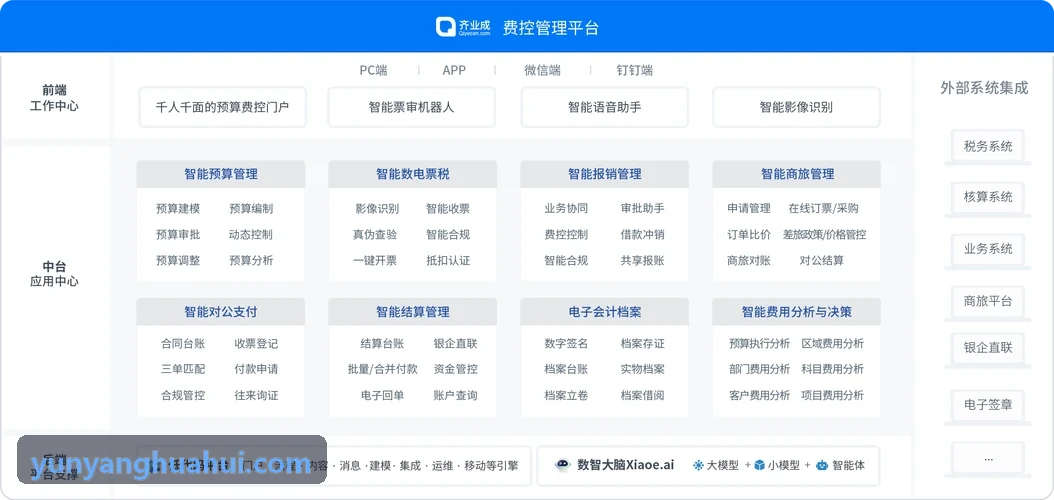Click the 业务系统 integration box
This screenshot has height=500, width=1054.
(x=987, y=249)
